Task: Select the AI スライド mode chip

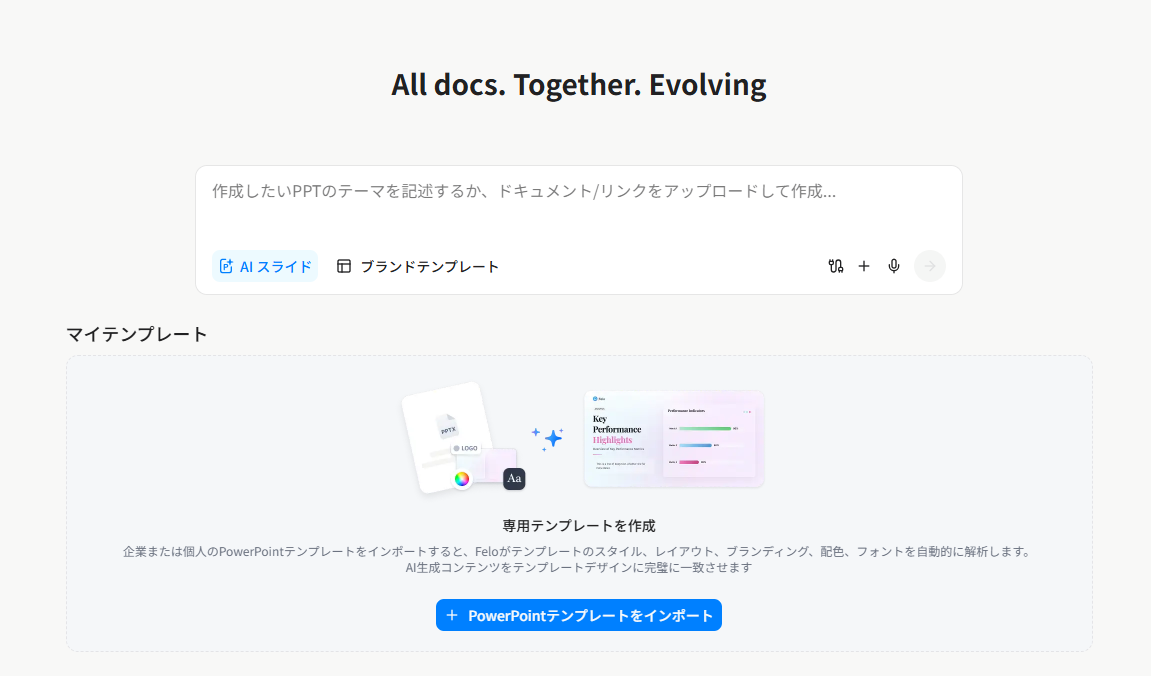Action: pos(264,266)
